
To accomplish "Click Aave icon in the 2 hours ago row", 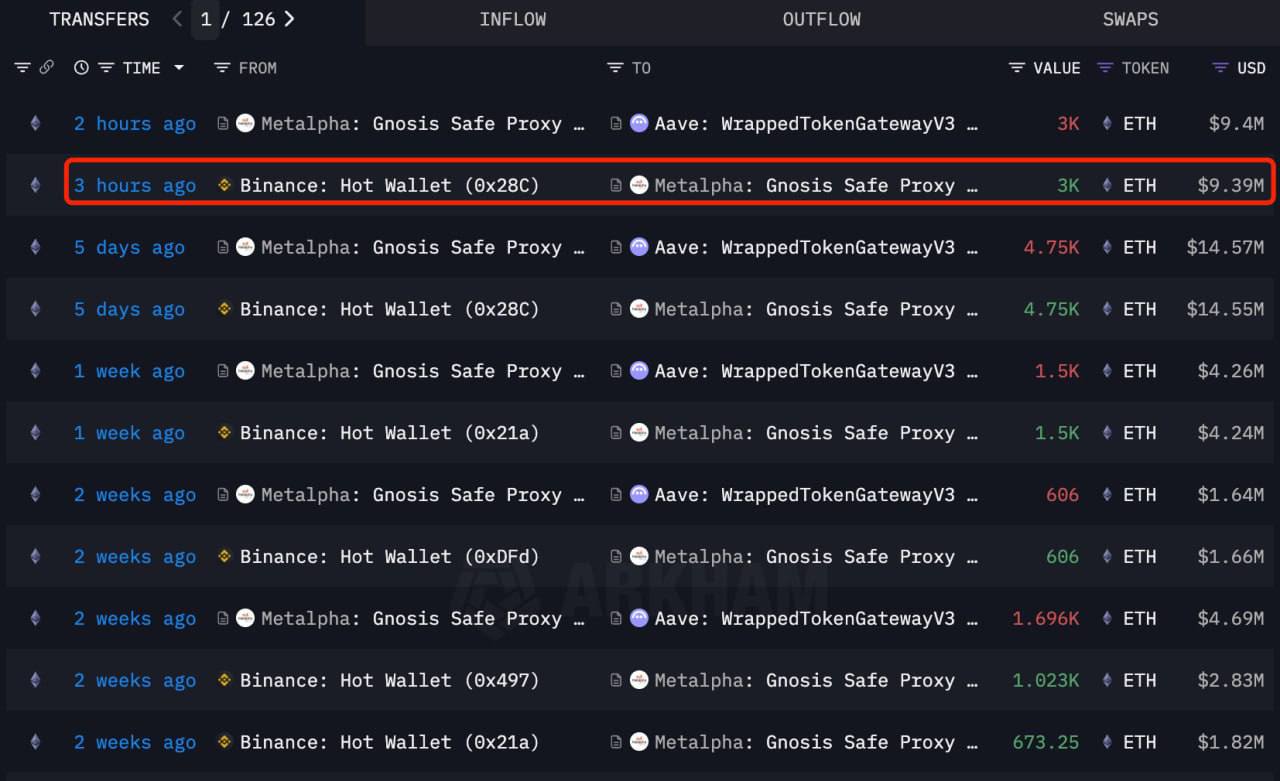I will [x=639, y=124].
